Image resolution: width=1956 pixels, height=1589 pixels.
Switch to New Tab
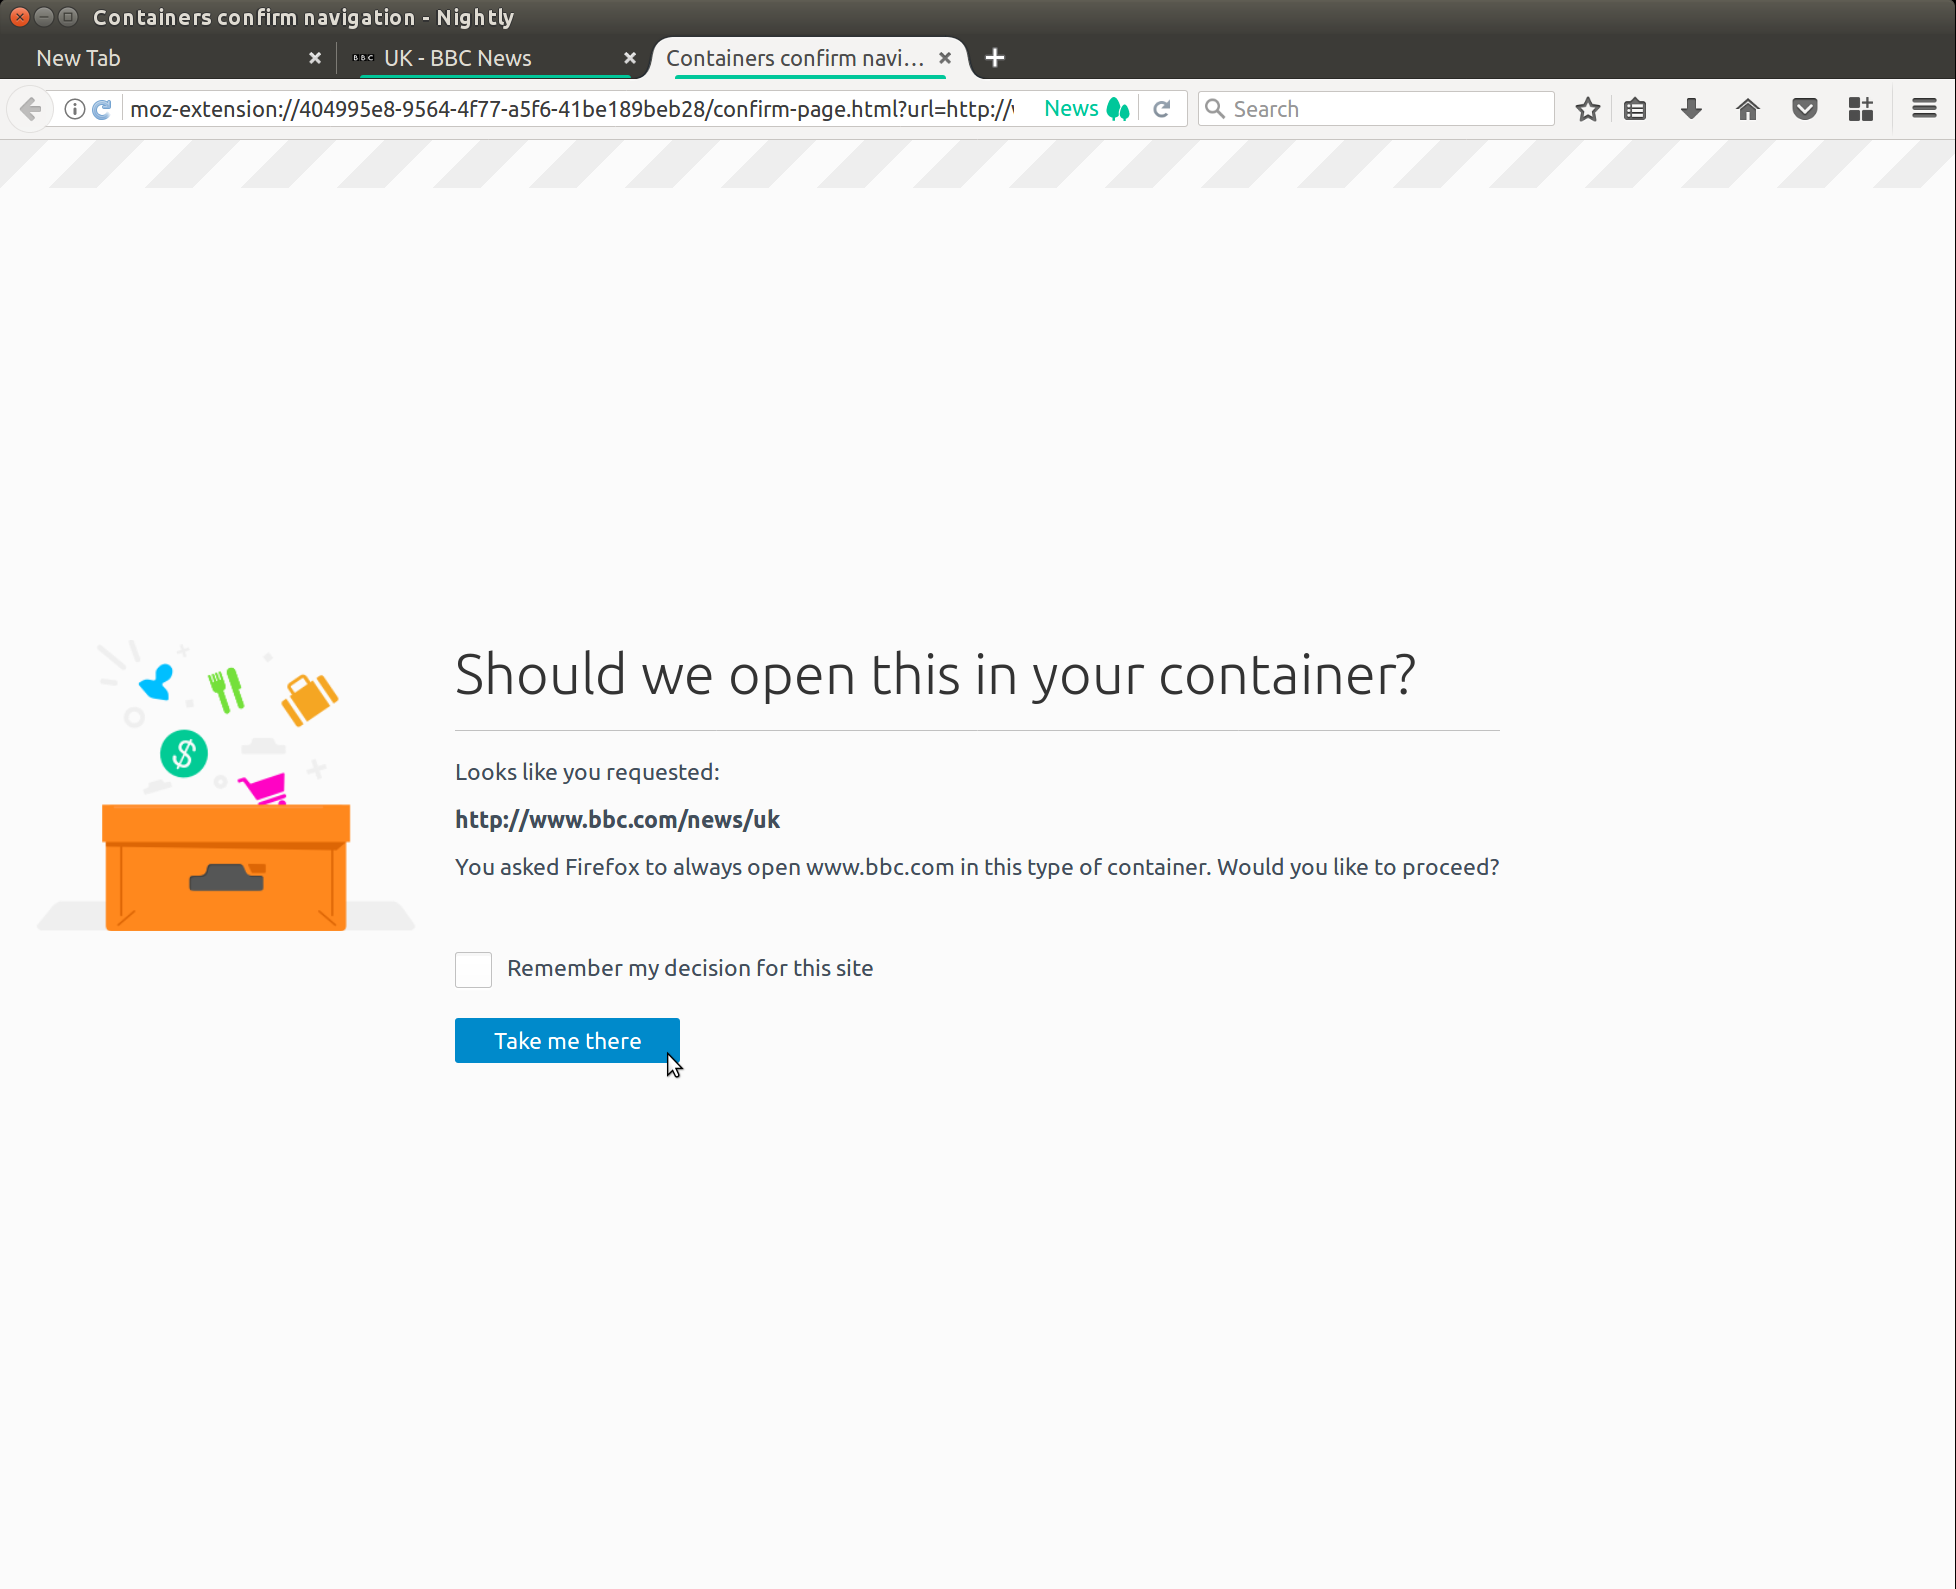tap(157, 58)
